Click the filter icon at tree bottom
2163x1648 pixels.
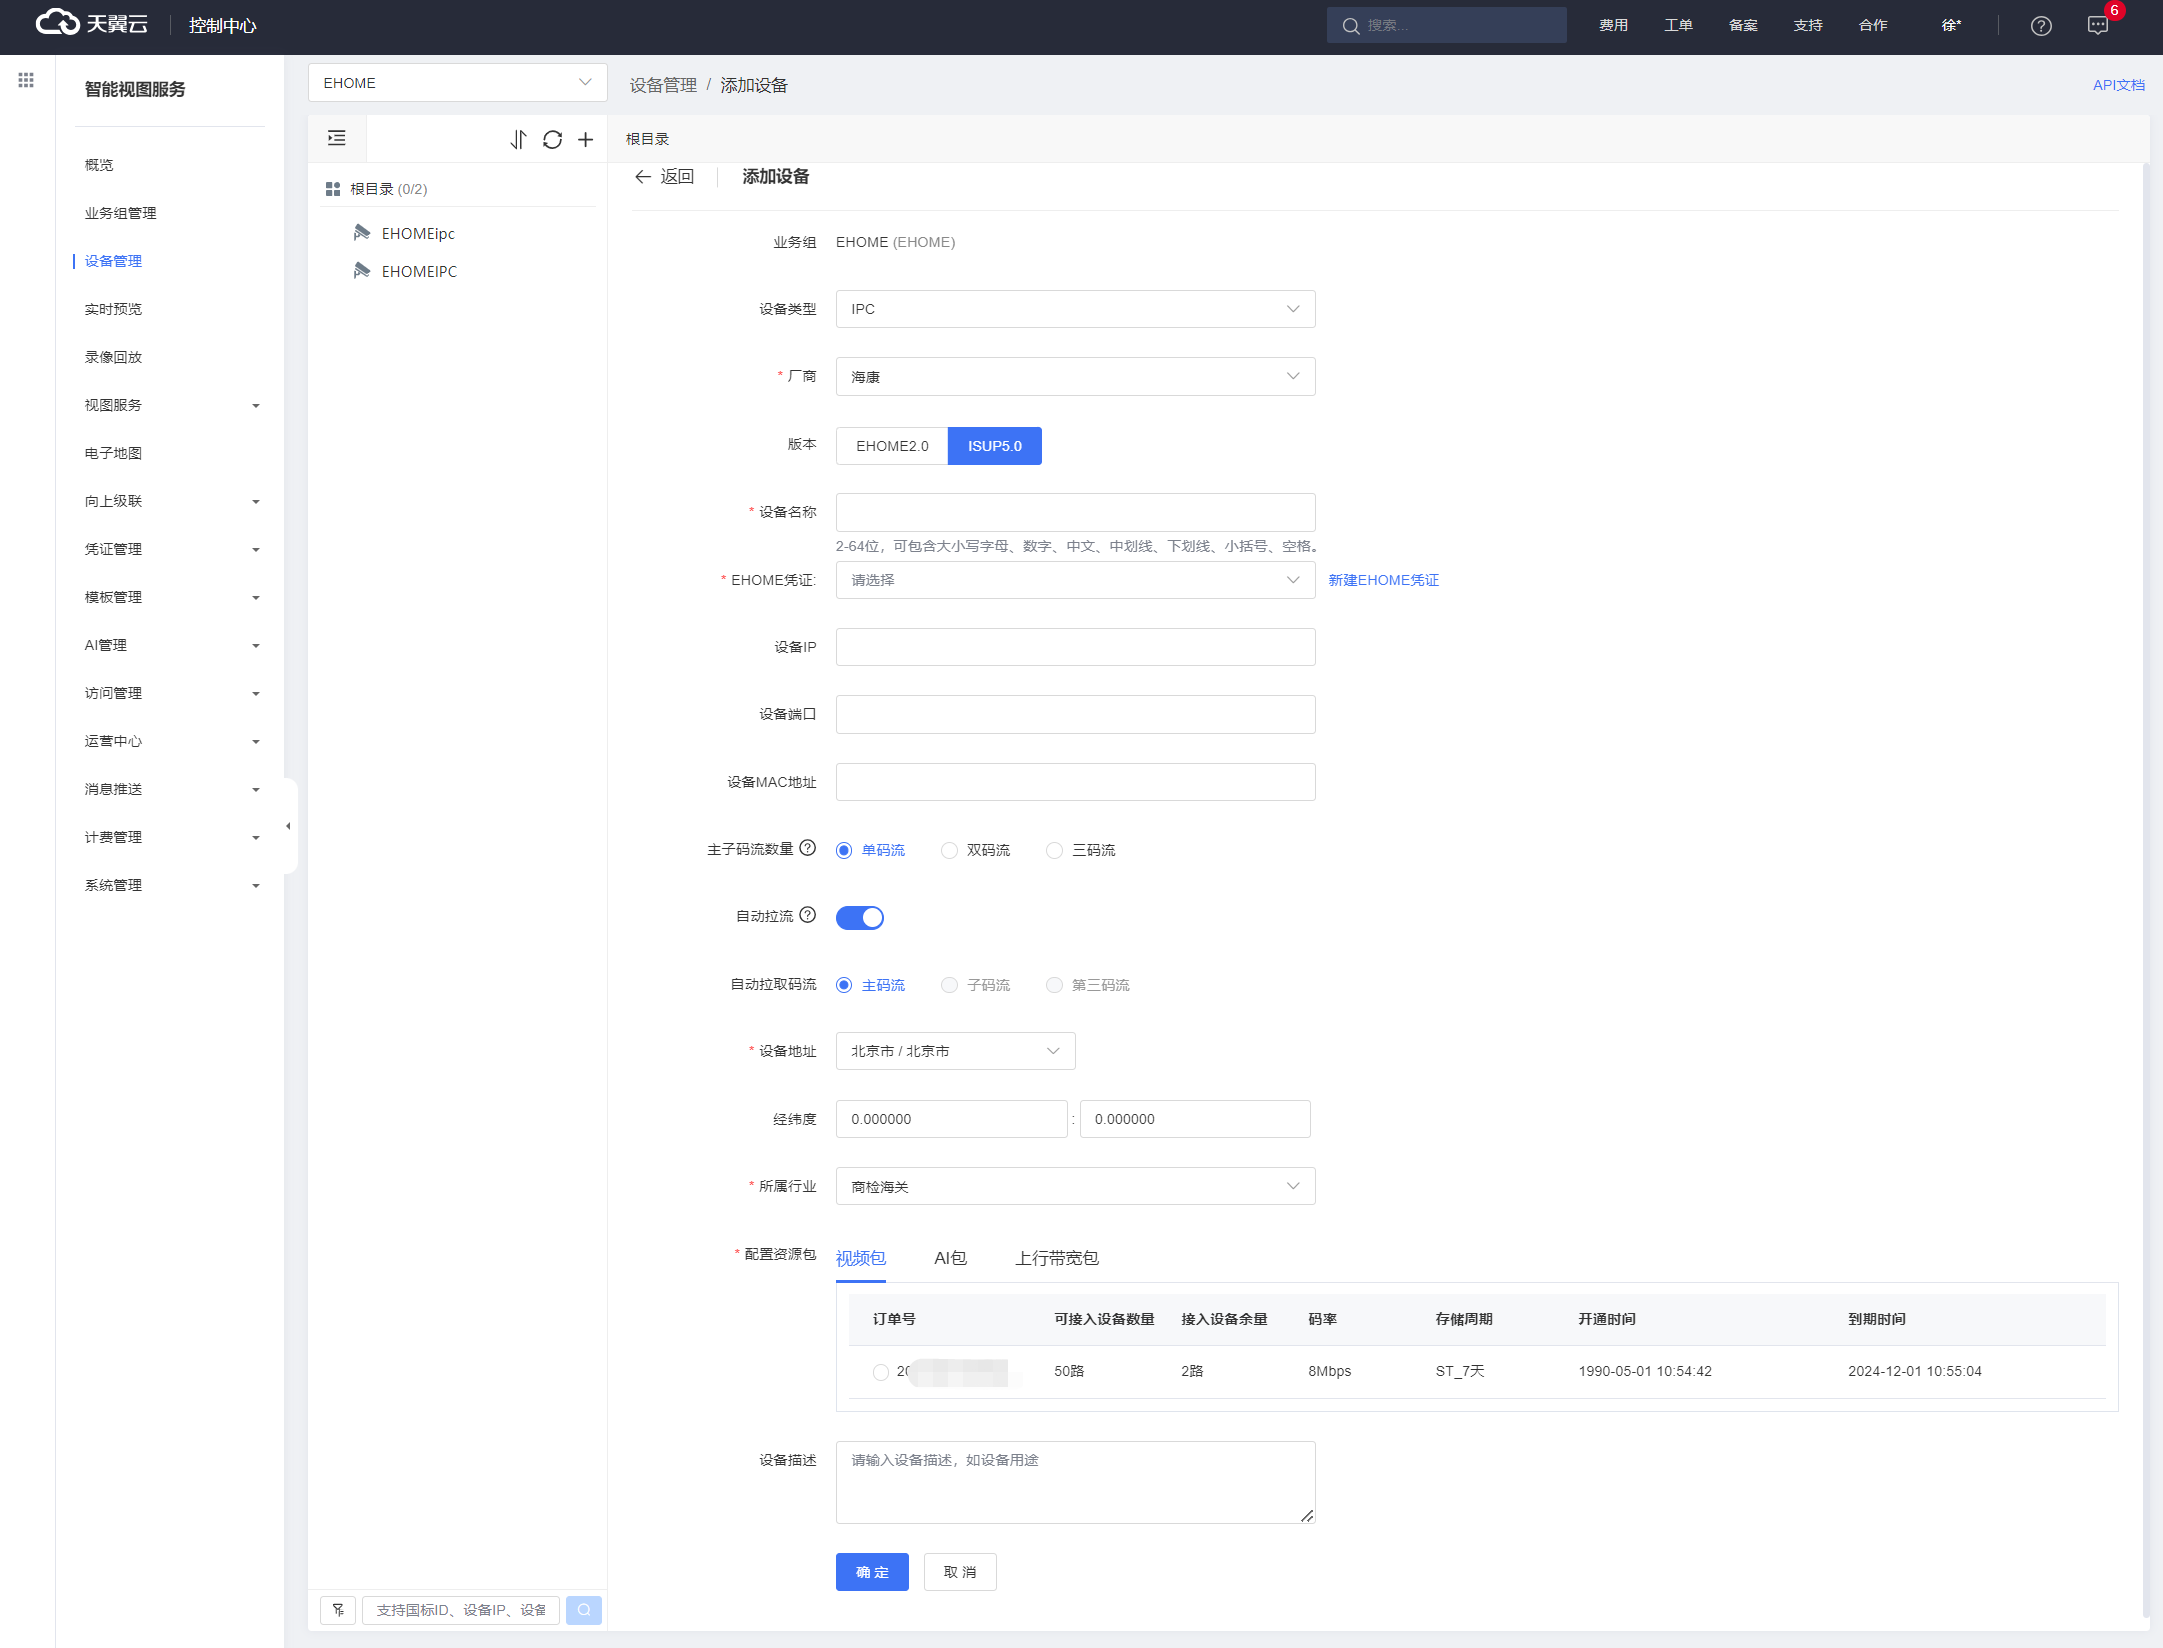coord(338,1610)
